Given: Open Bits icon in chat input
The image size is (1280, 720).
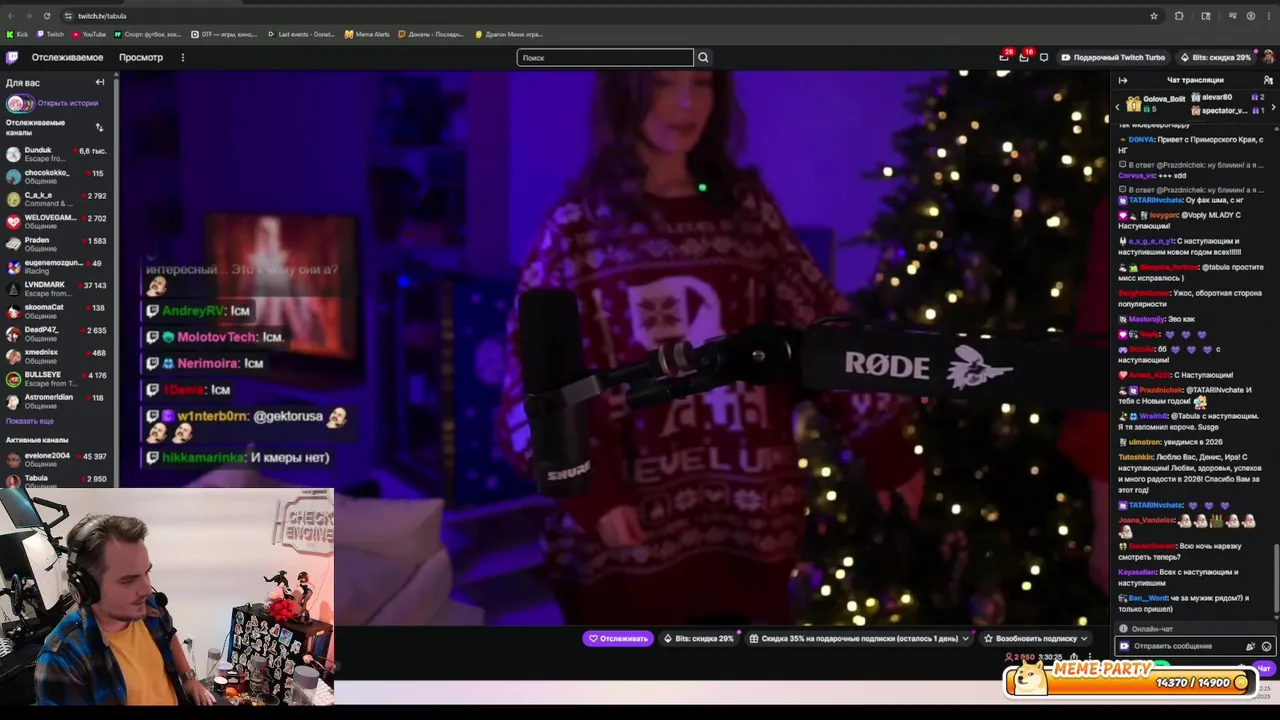Looking at the screenshot, I should (x=1250, y=646).
